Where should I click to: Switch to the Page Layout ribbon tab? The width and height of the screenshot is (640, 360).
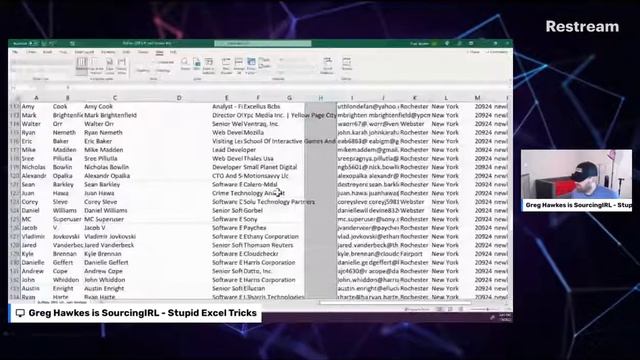tap(84, 52)
